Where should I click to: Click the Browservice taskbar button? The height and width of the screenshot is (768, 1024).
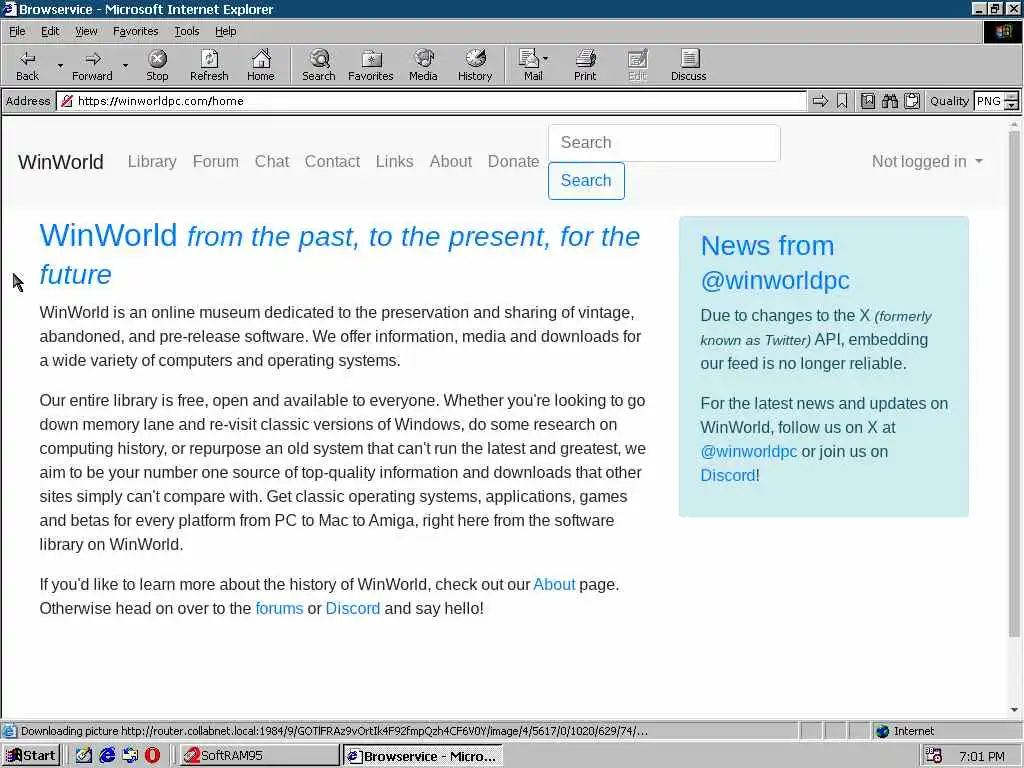[x=423, y=756]
